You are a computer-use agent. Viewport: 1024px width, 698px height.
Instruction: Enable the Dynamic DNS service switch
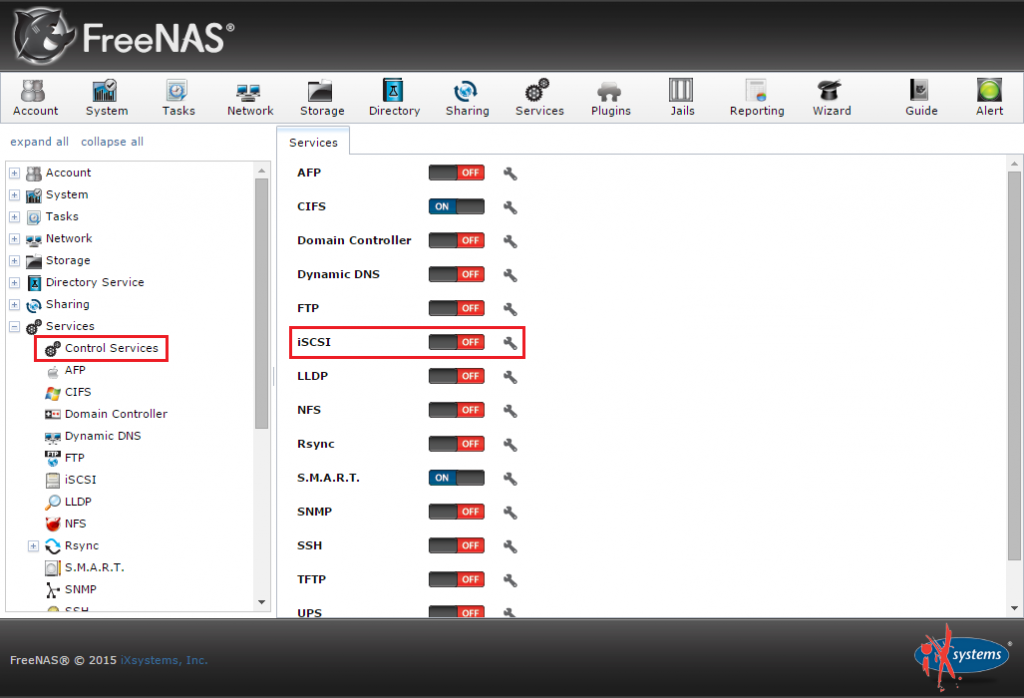click(x=456, y=274)
